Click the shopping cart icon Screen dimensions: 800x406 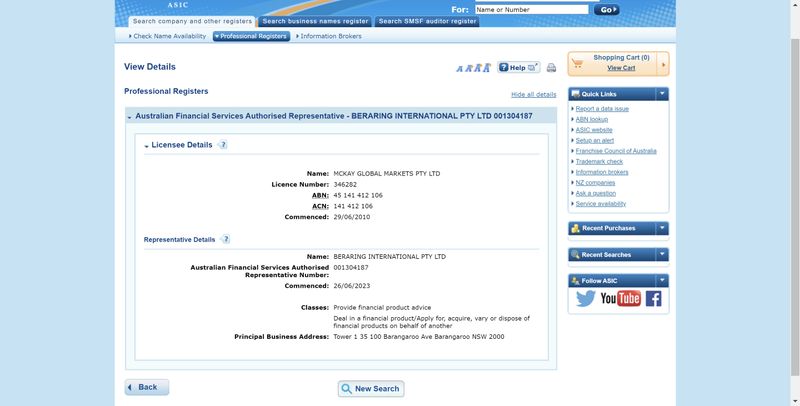coord(577,63)
